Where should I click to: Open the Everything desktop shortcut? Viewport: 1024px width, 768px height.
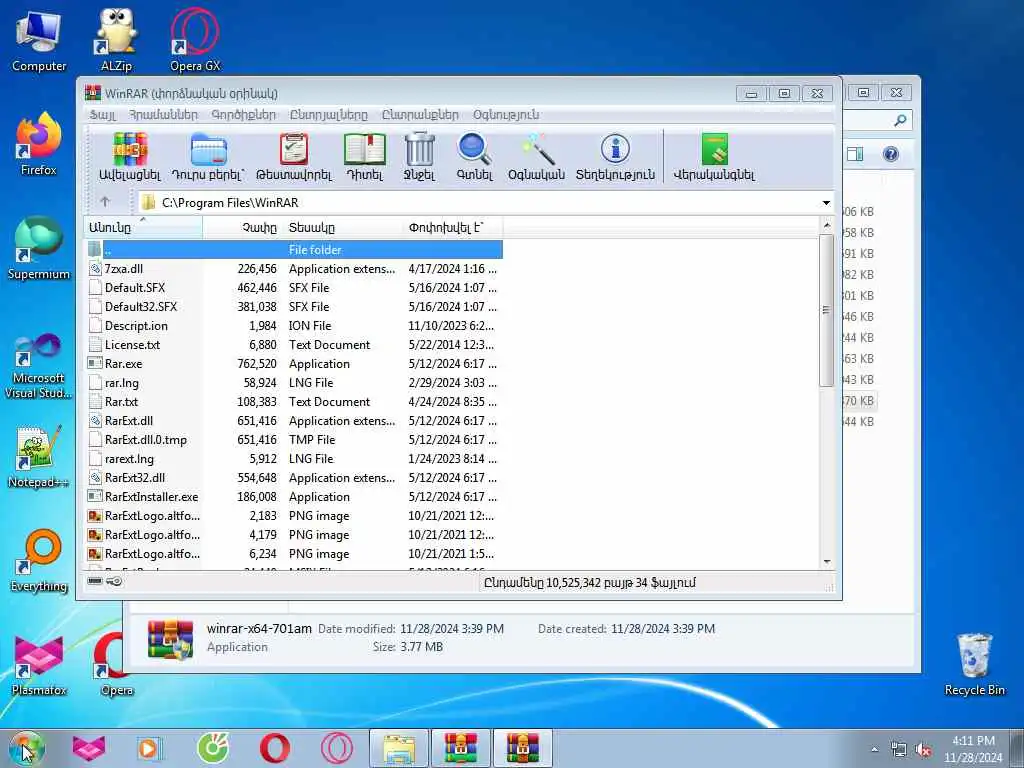39,562
